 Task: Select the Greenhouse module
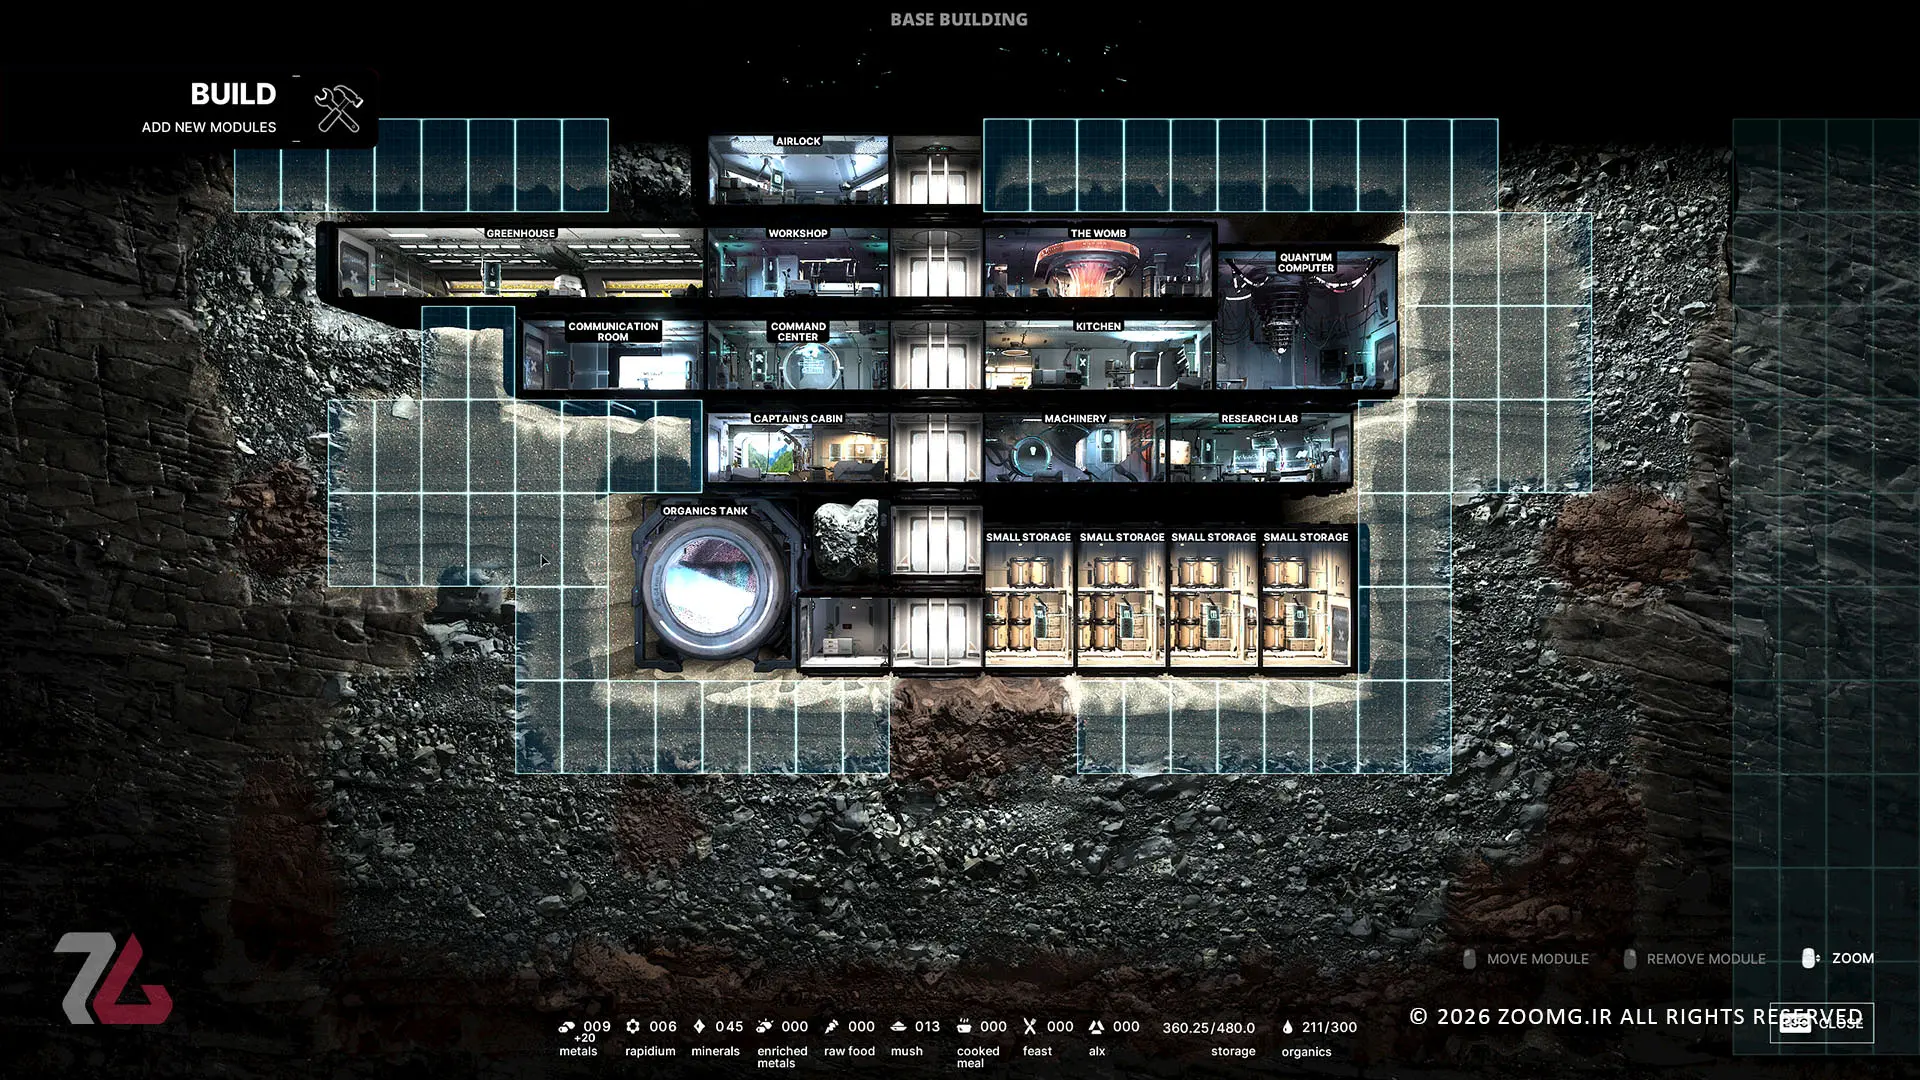[520, 262]
